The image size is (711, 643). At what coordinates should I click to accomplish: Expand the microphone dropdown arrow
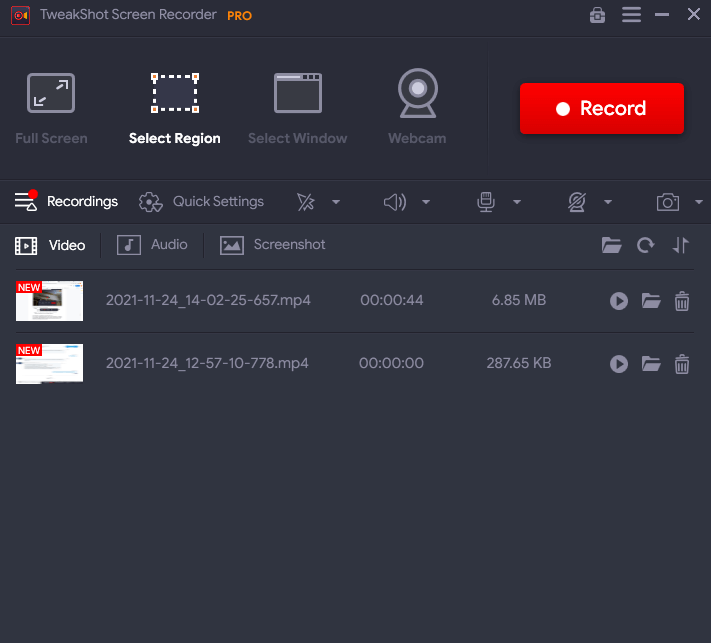click(x=517, y=202)
